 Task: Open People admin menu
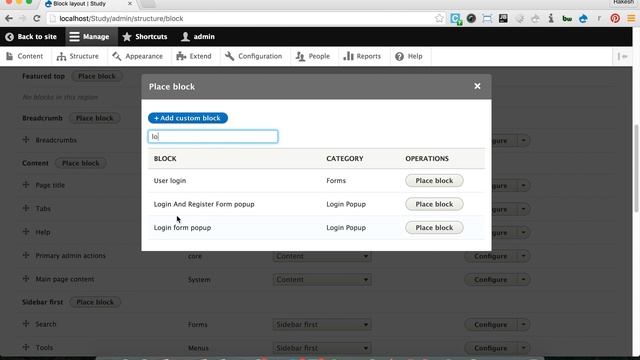(313, 56)
